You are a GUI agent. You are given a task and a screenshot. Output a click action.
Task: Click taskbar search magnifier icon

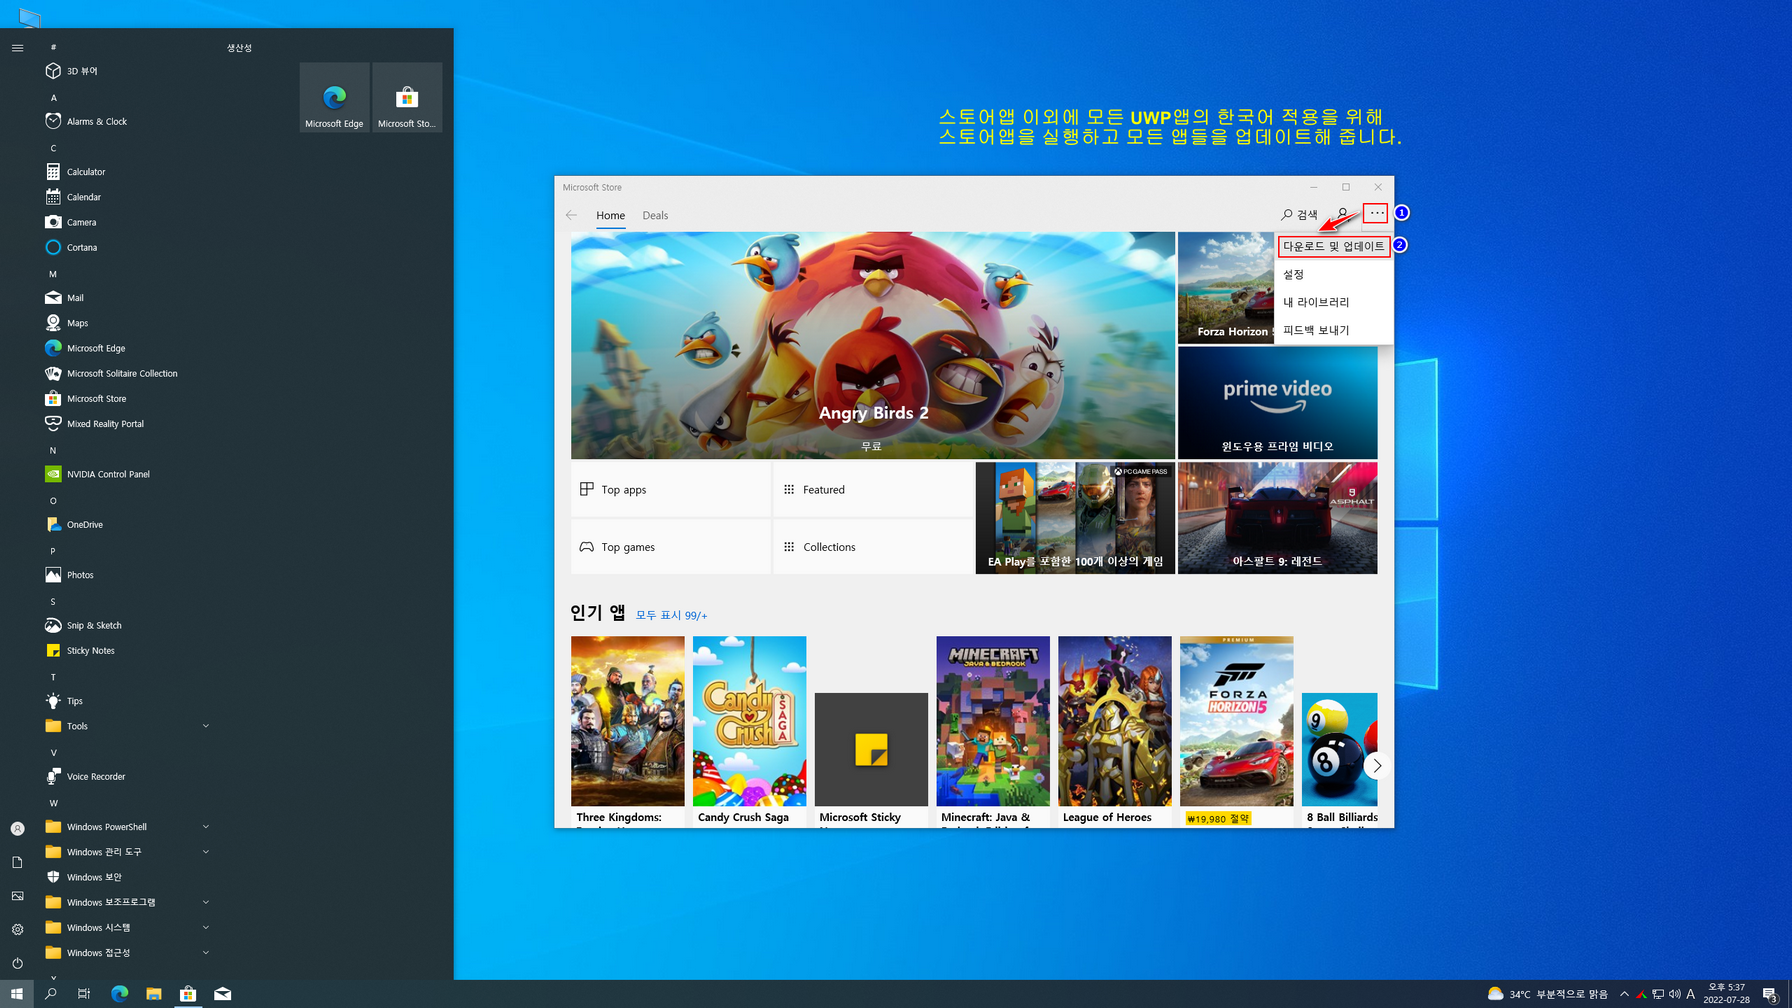pyautogui.click(x=51, y=994)
